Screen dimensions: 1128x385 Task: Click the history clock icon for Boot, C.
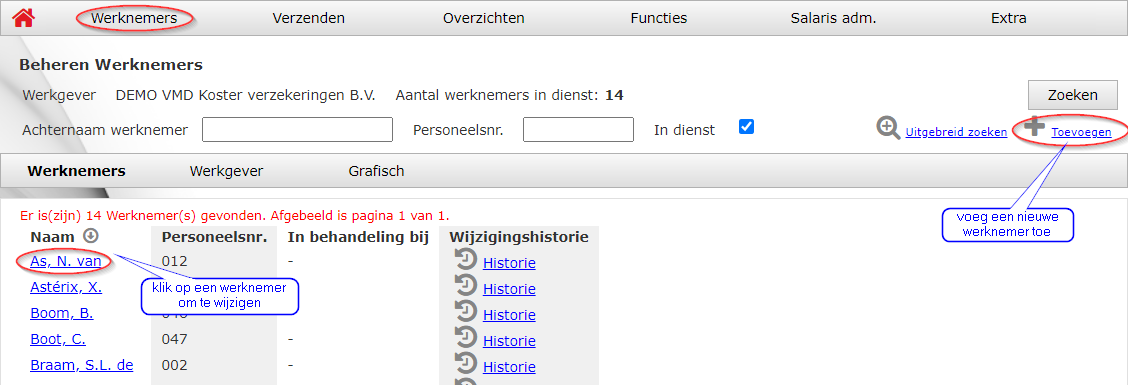coord(466,338)
